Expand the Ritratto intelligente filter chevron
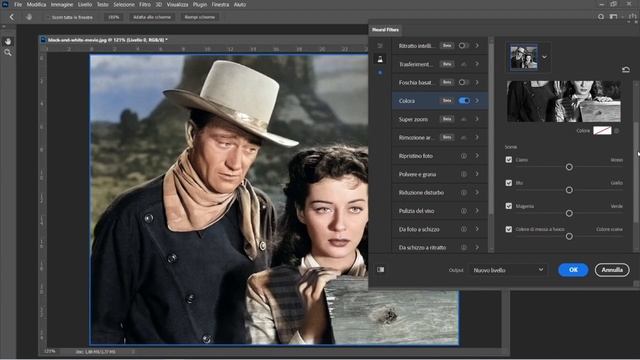Screen dimensions: 640x360 point(477,46)
